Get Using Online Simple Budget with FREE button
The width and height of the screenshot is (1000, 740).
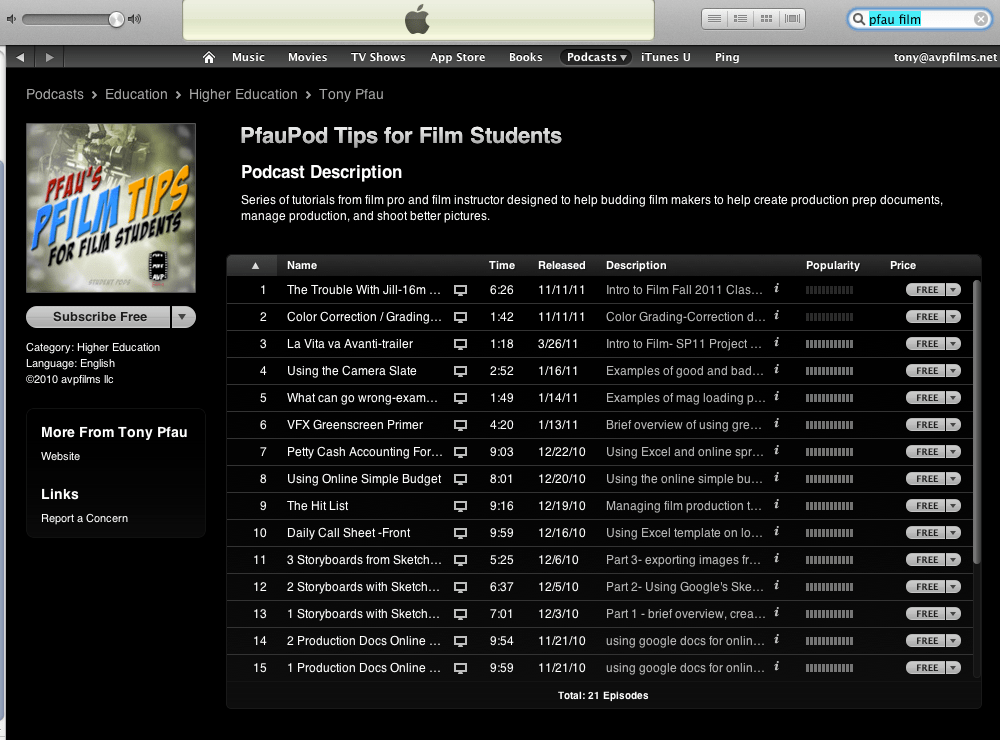(926, 479)
